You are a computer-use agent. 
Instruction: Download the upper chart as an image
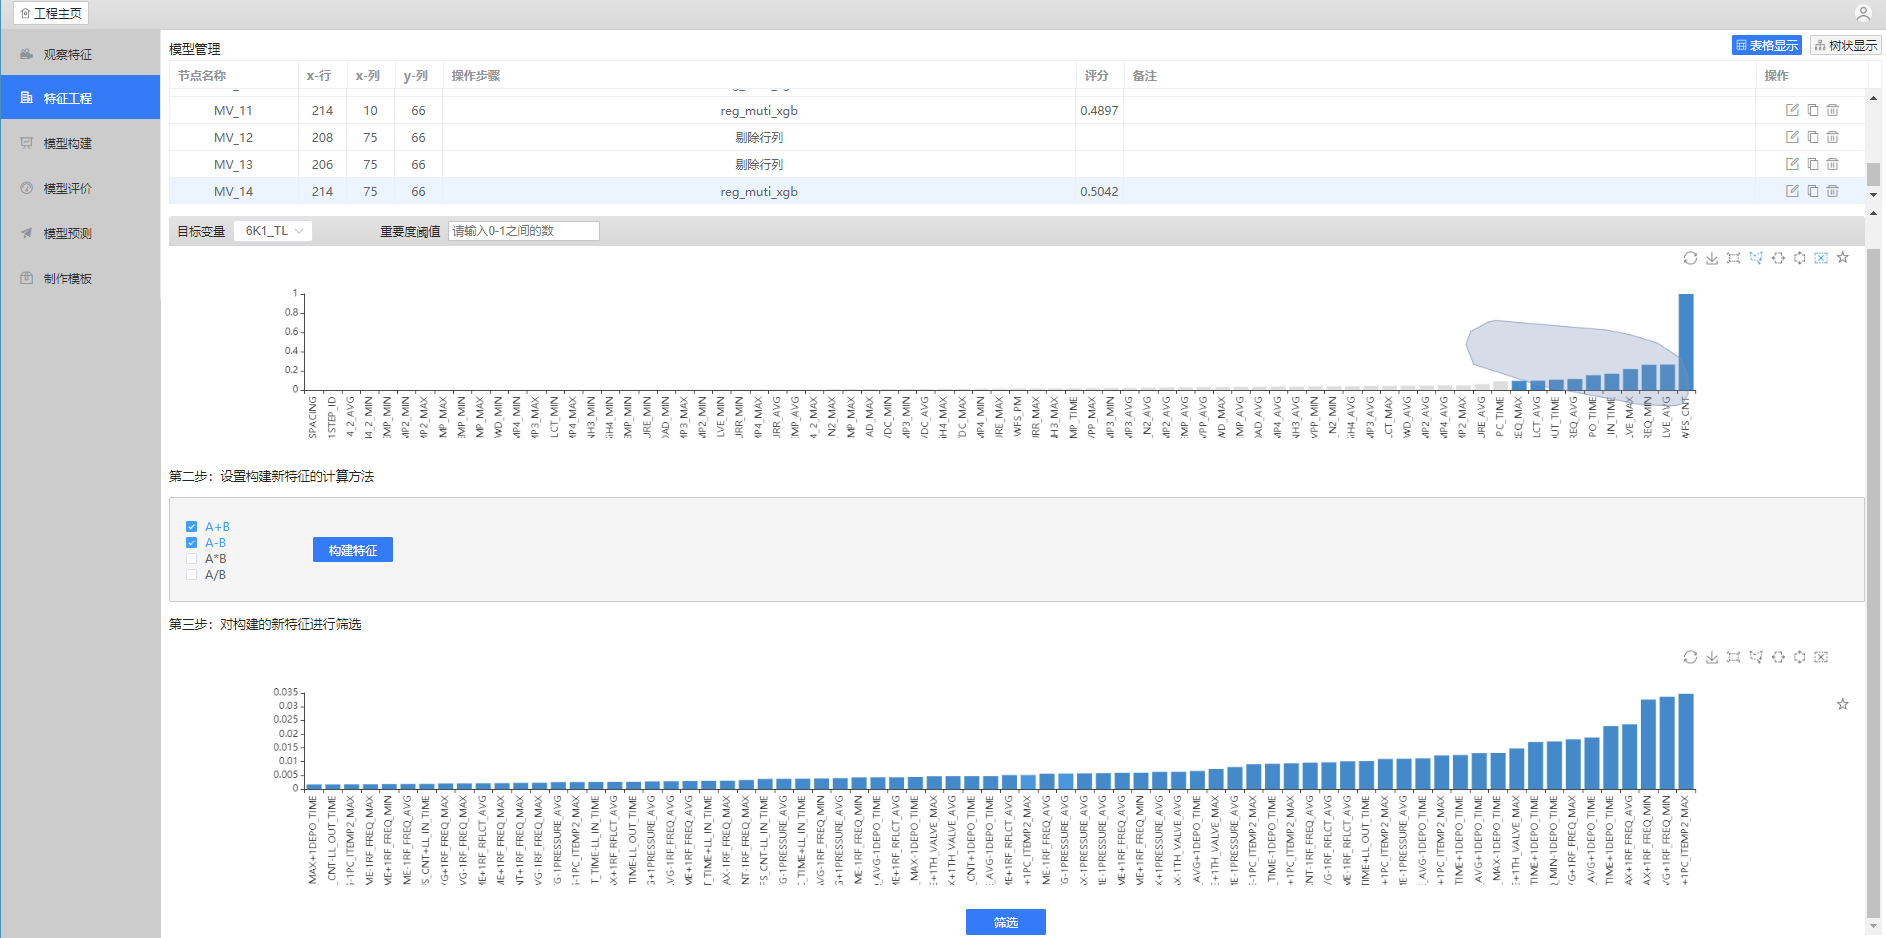click(1712, 258)
